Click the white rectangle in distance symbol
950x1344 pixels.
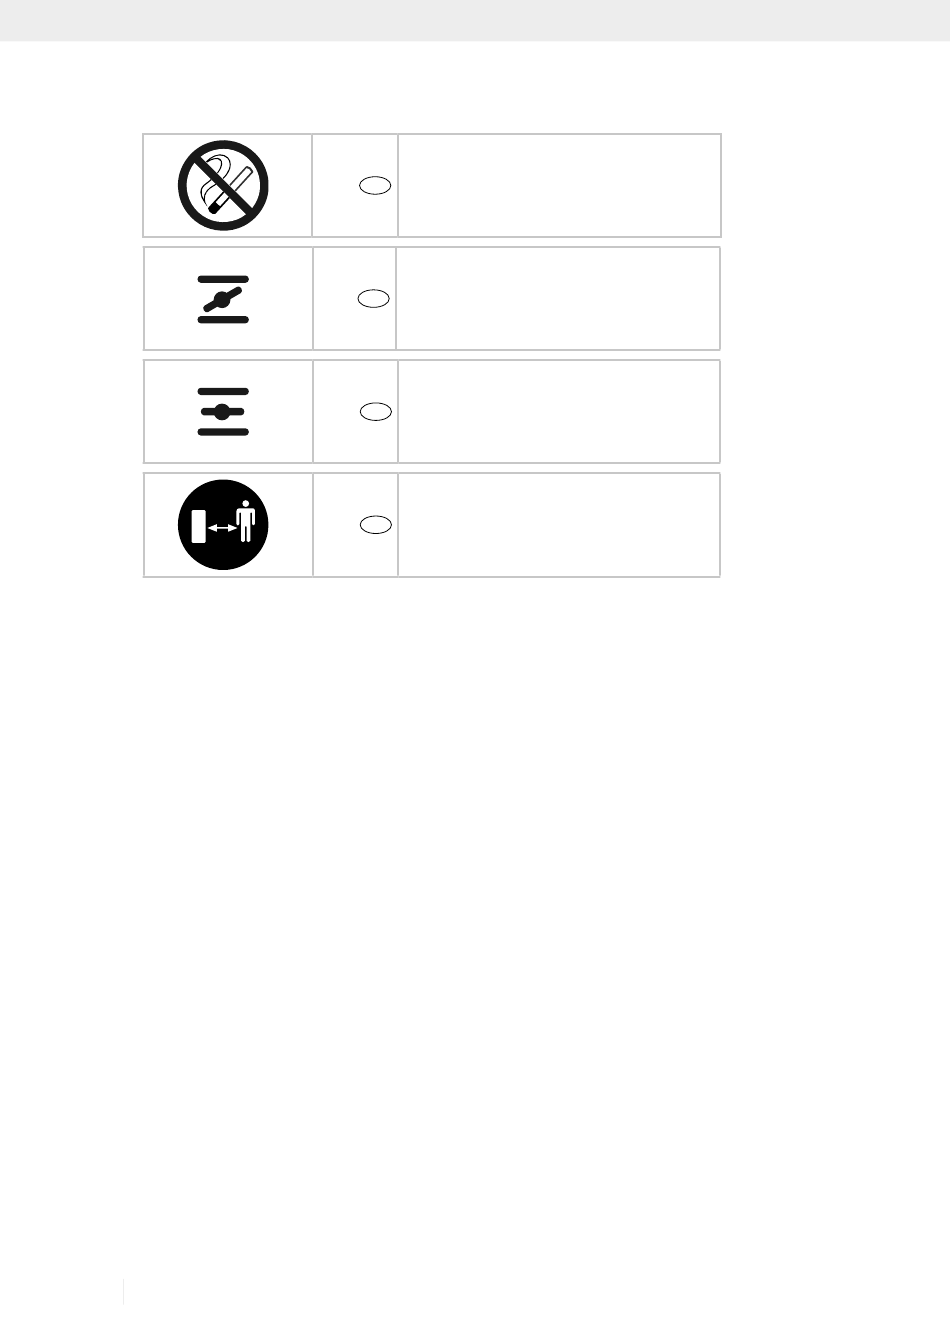(x=198, y=525)
